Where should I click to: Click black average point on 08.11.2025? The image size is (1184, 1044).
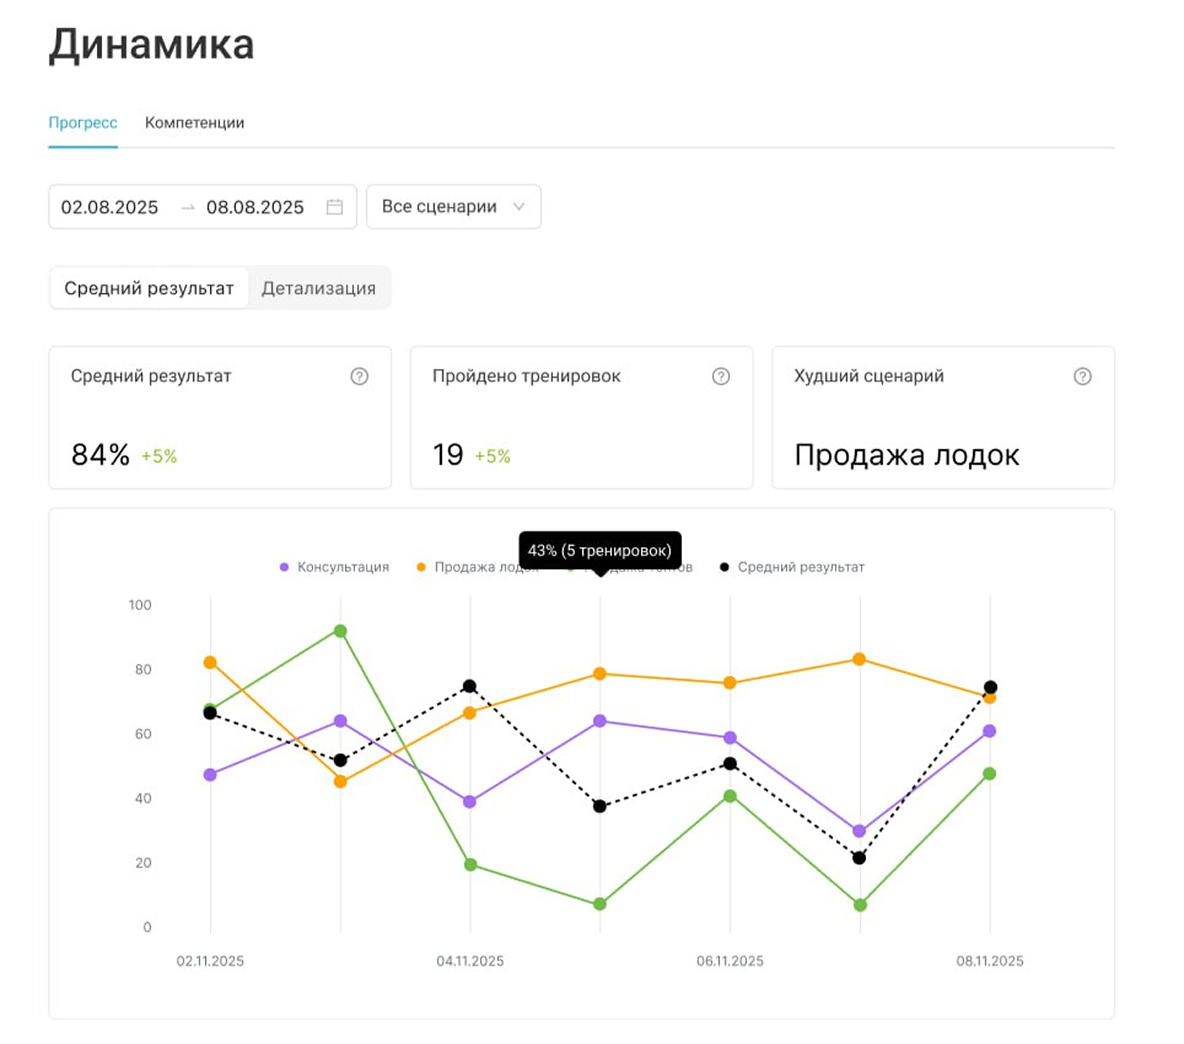[x=991, y=687]
